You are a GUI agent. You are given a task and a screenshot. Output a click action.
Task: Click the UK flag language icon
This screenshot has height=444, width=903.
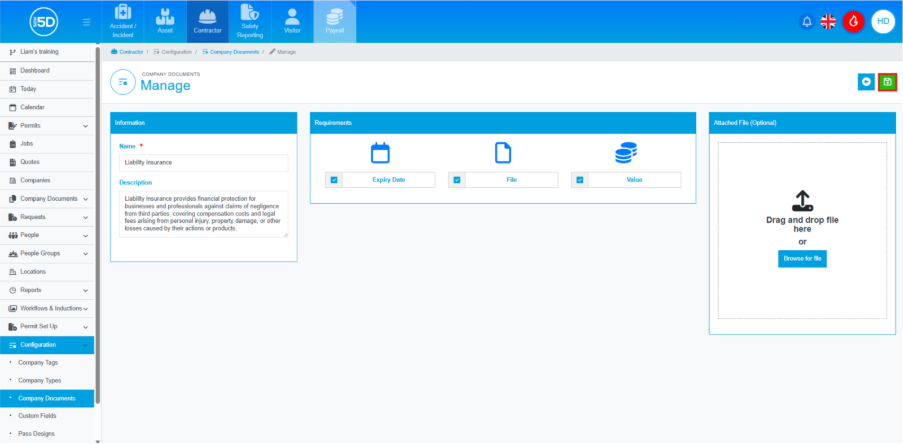coord(828,21)
